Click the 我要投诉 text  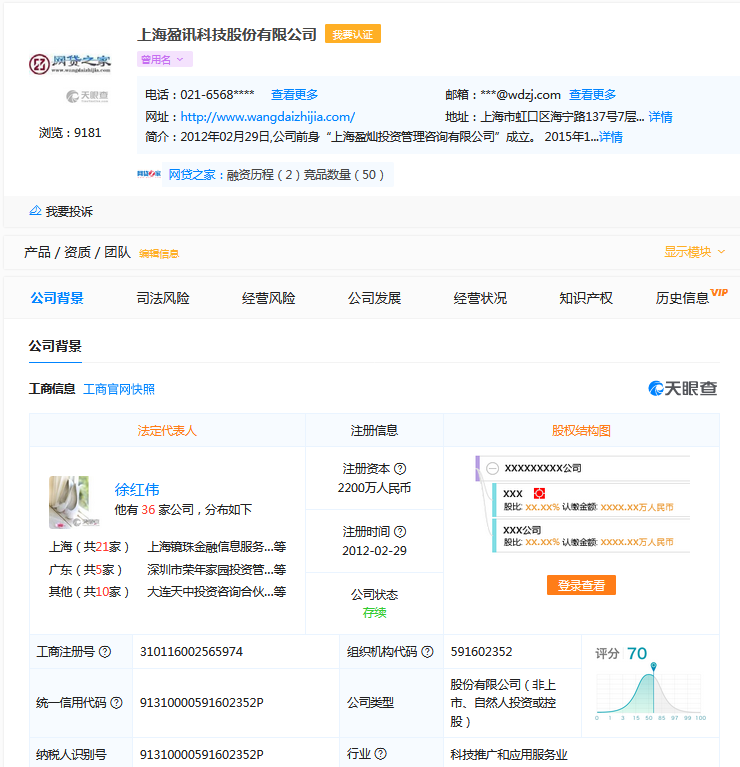click(69, 211)
